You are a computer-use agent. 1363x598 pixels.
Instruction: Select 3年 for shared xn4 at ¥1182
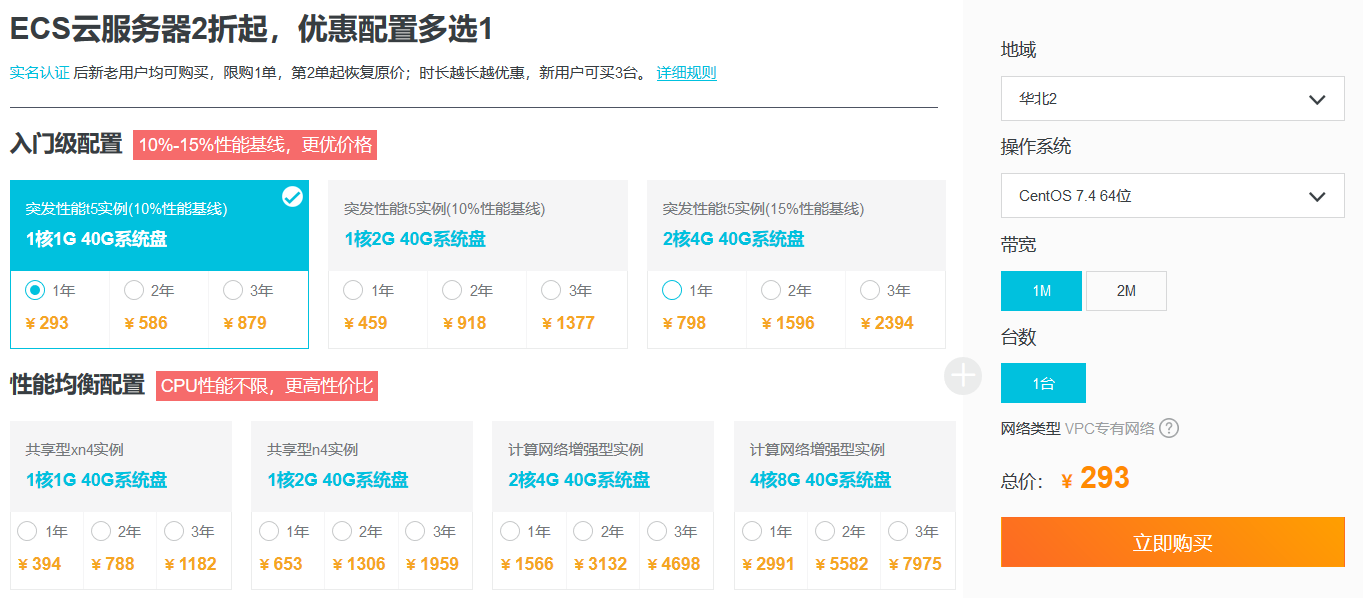174,531
